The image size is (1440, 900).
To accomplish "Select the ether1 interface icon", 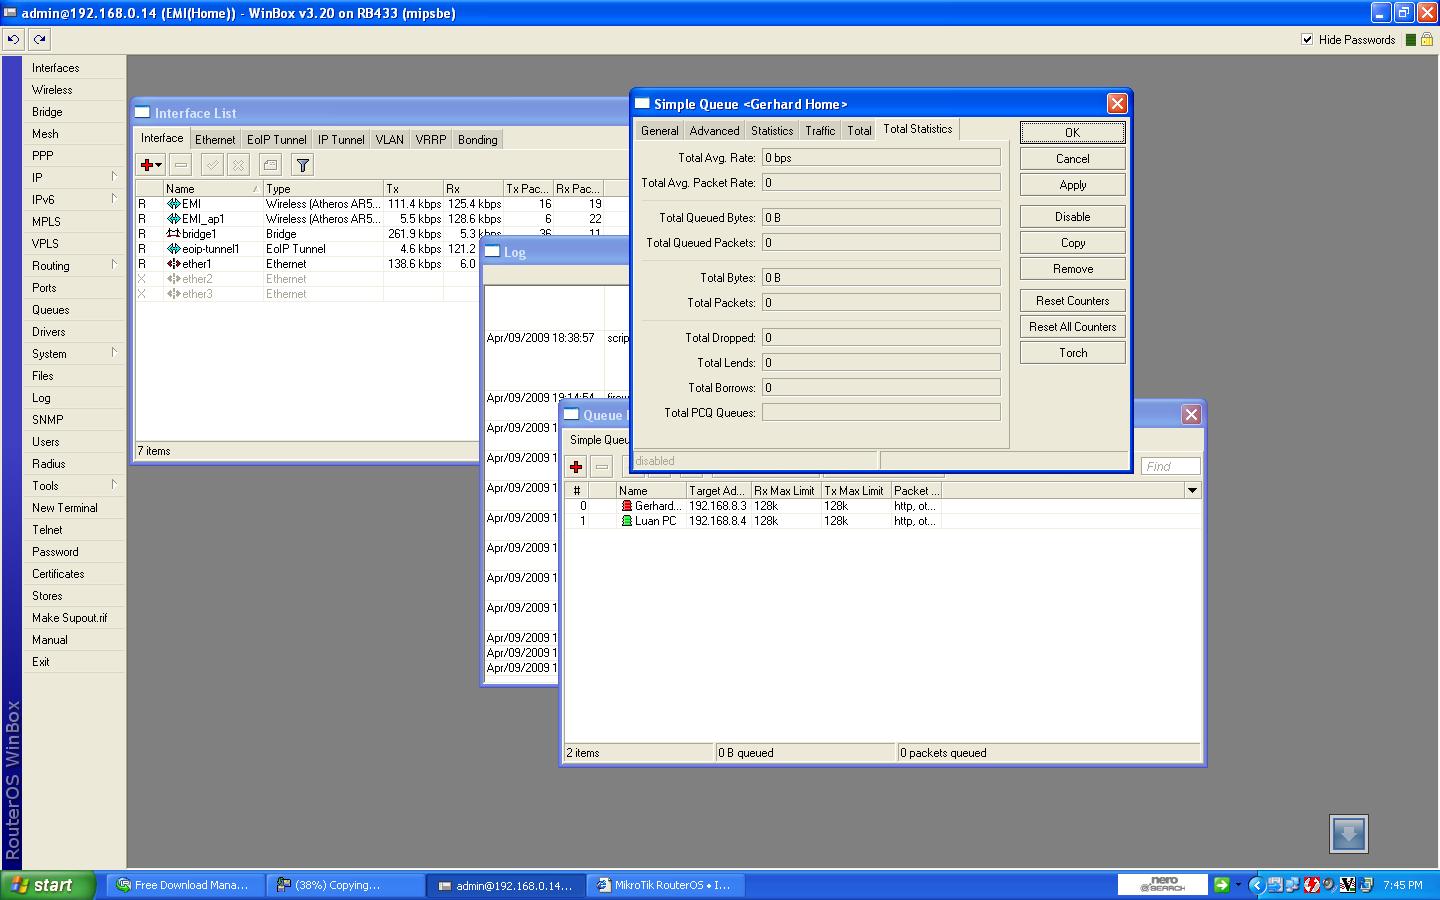I will click(x=174, y=264).
